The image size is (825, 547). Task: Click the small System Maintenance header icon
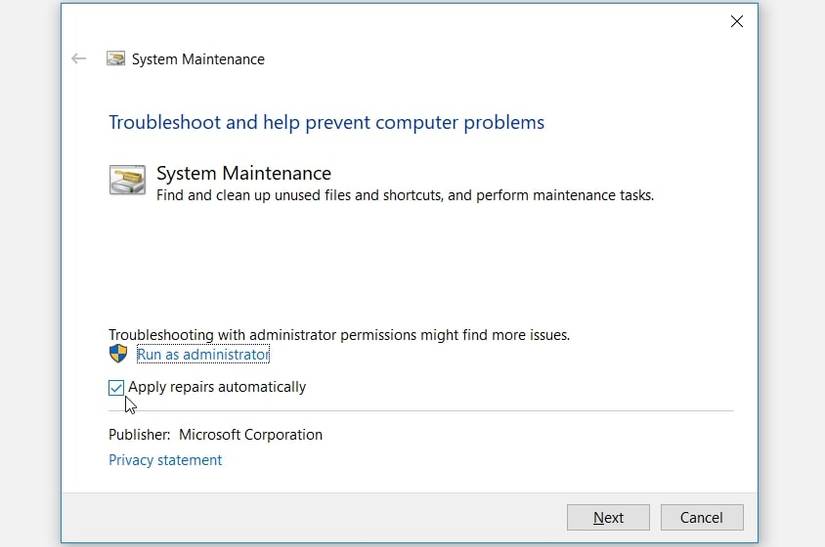(x=116, y=59)
